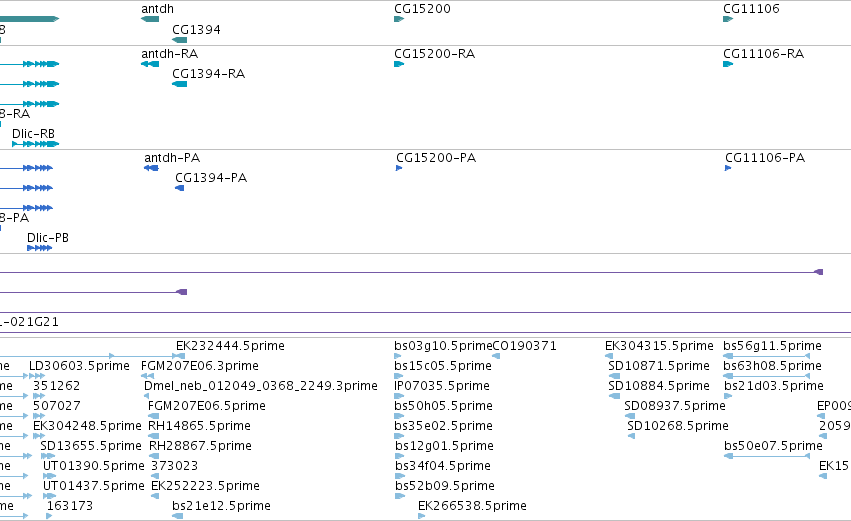The height and width of the screenshot is (521, 851).
Task: Click the 163173 feature label
Action: point(70,506)
